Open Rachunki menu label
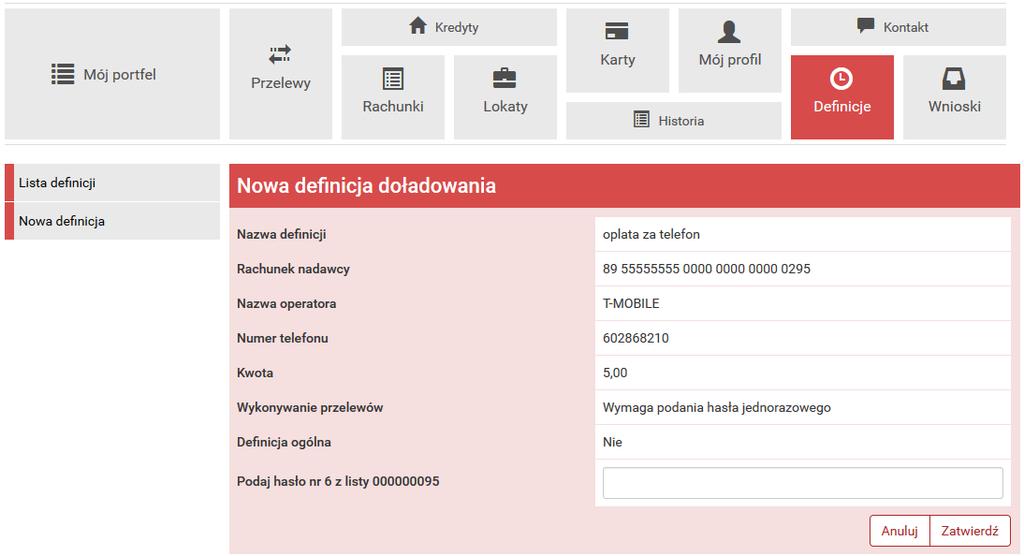 (x=393, y=106)
